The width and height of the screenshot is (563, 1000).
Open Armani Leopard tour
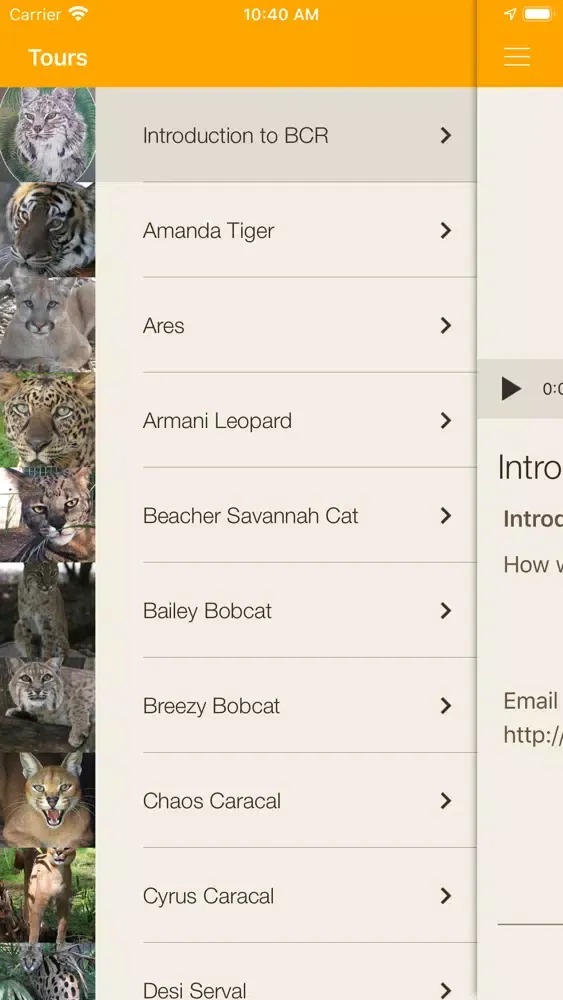click(238, 420)
